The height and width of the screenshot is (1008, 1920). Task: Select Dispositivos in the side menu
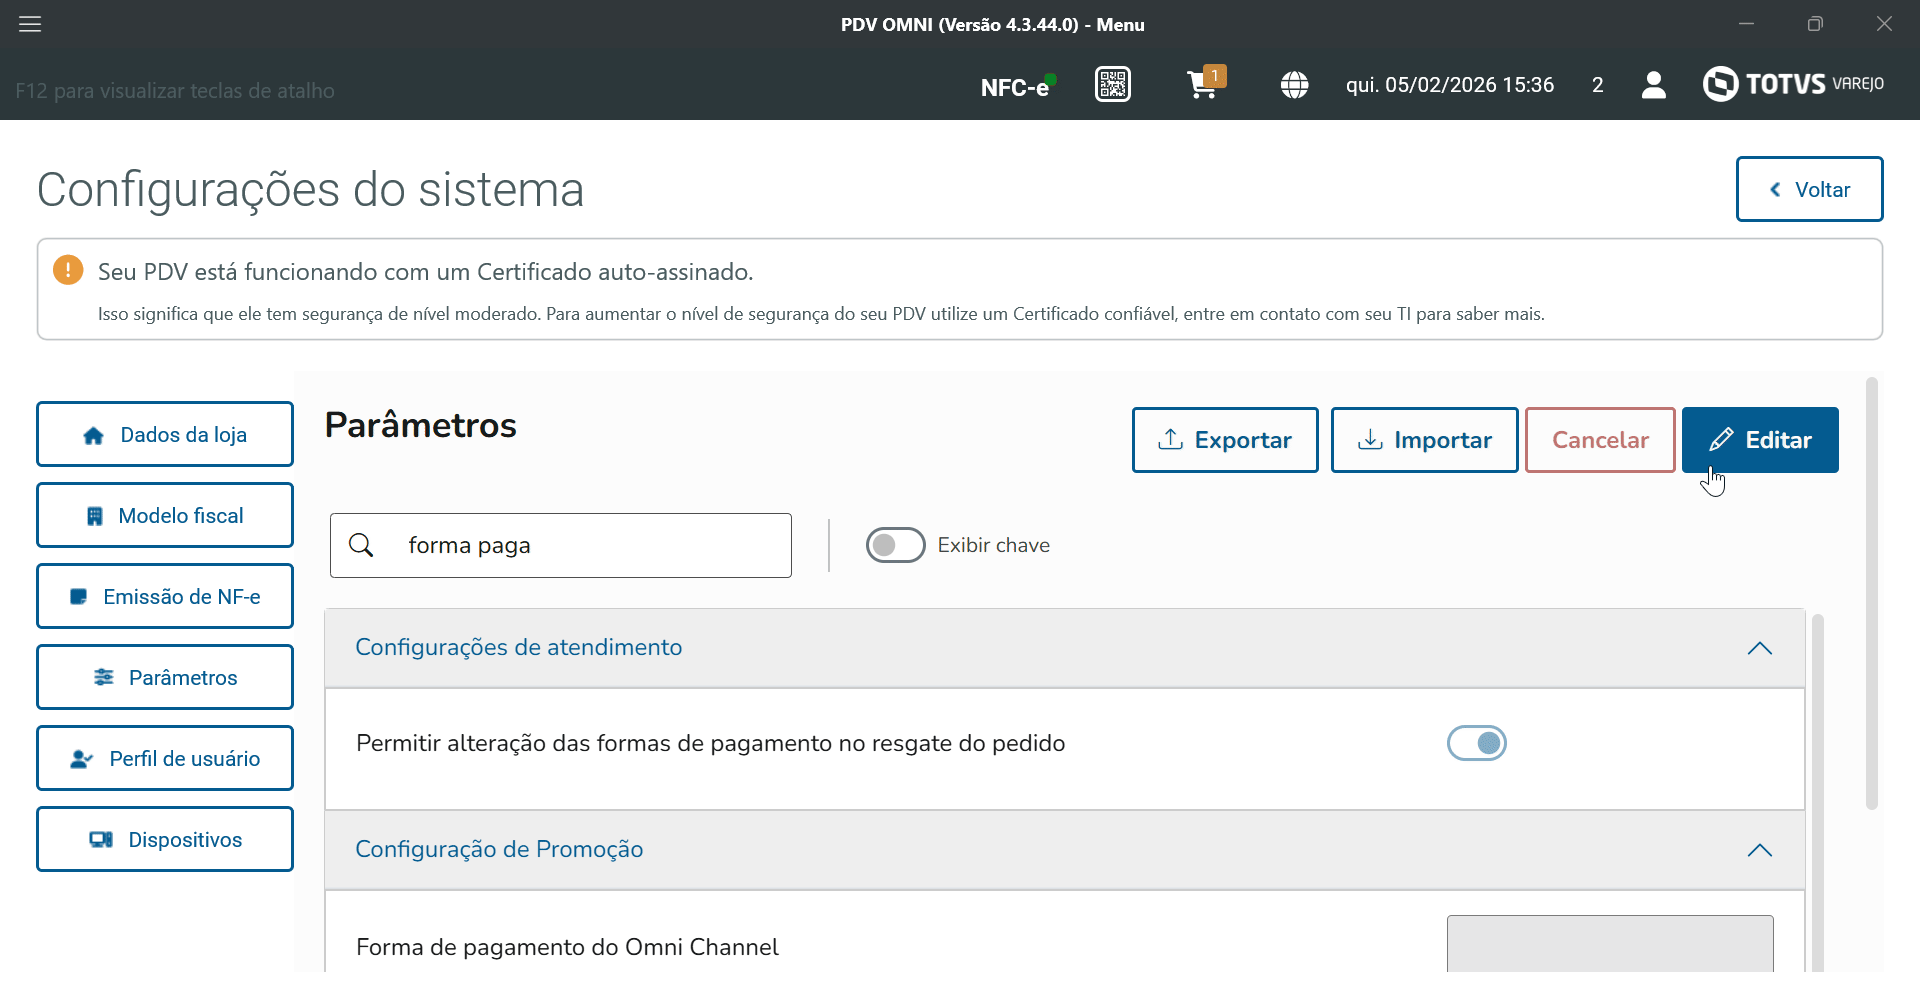(165, 840)
